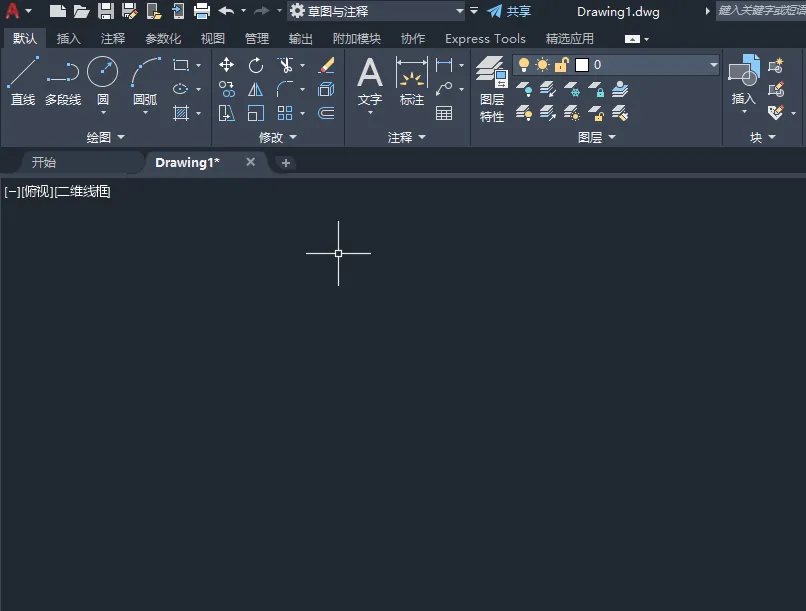Click the Erase tool icon
Screen dimensions: 806x611
click(x=326, y=65)
